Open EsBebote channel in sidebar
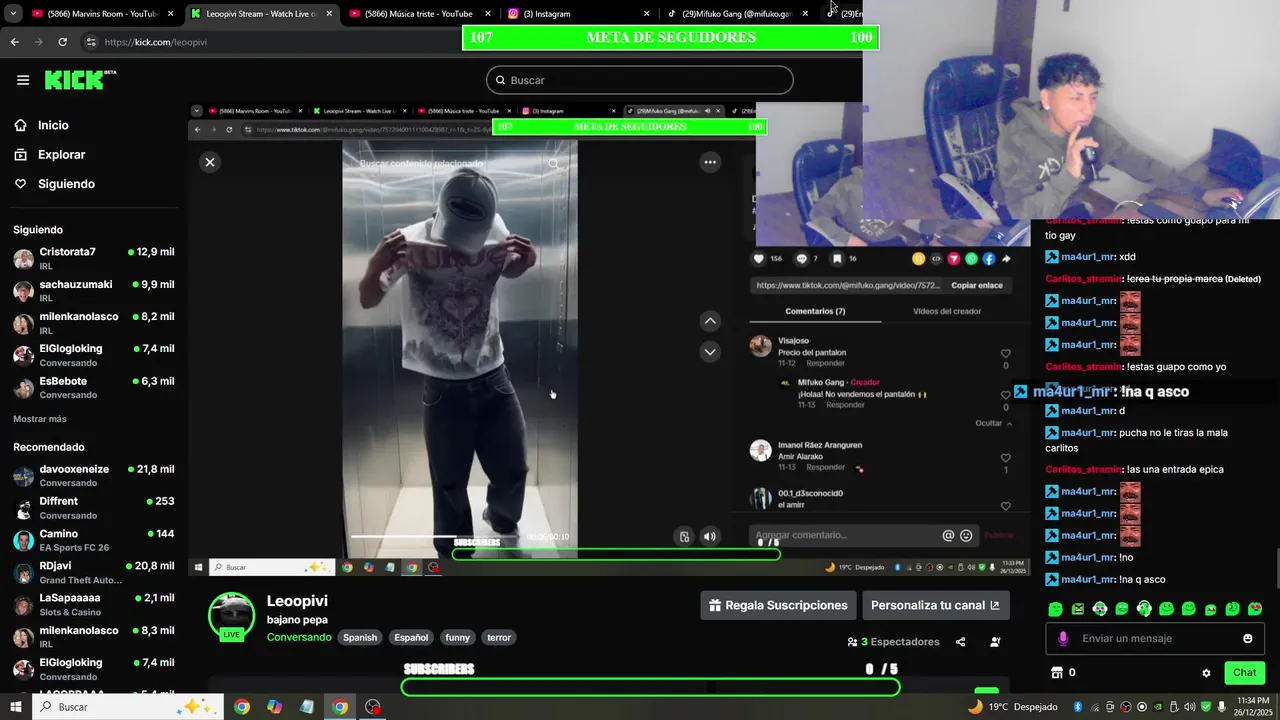The height and width of the screenshot is (720, 1280). pos(94,387)
